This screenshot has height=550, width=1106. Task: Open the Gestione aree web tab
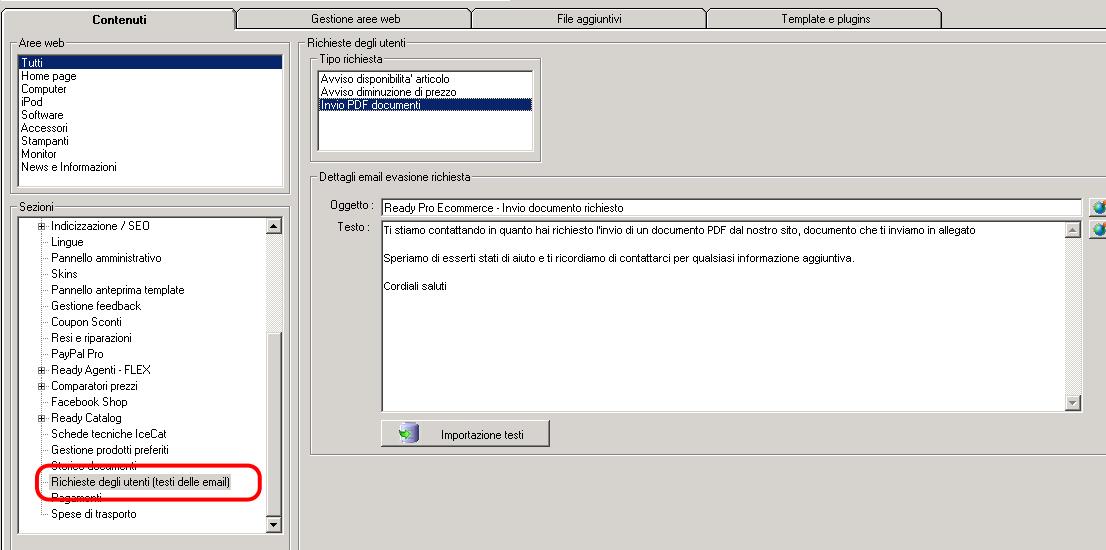(356, 19)
